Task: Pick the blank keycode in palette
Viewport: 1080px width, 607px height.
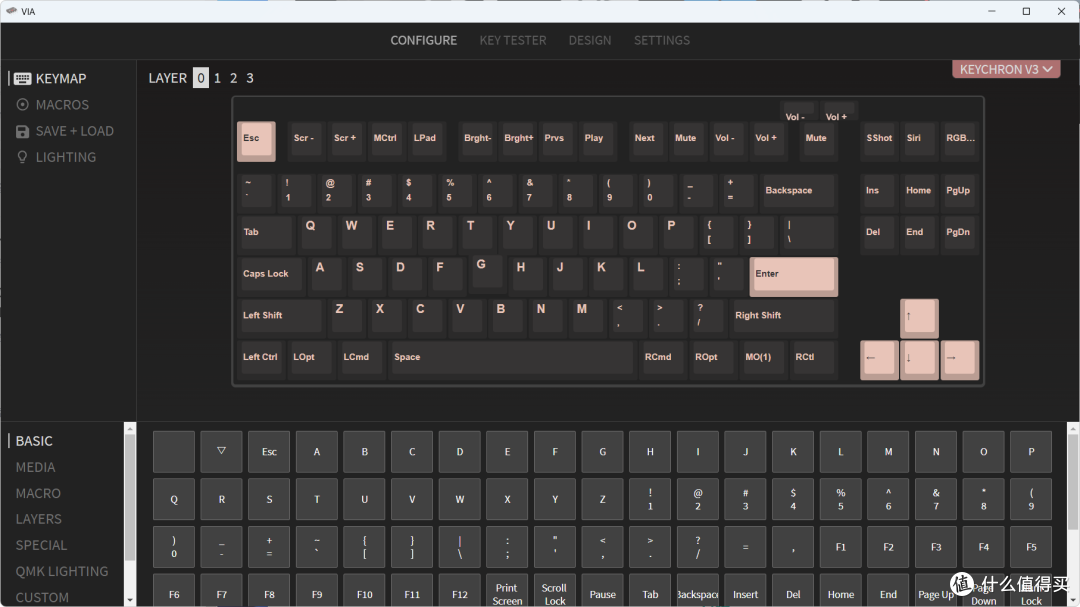Action: [174, 452]
